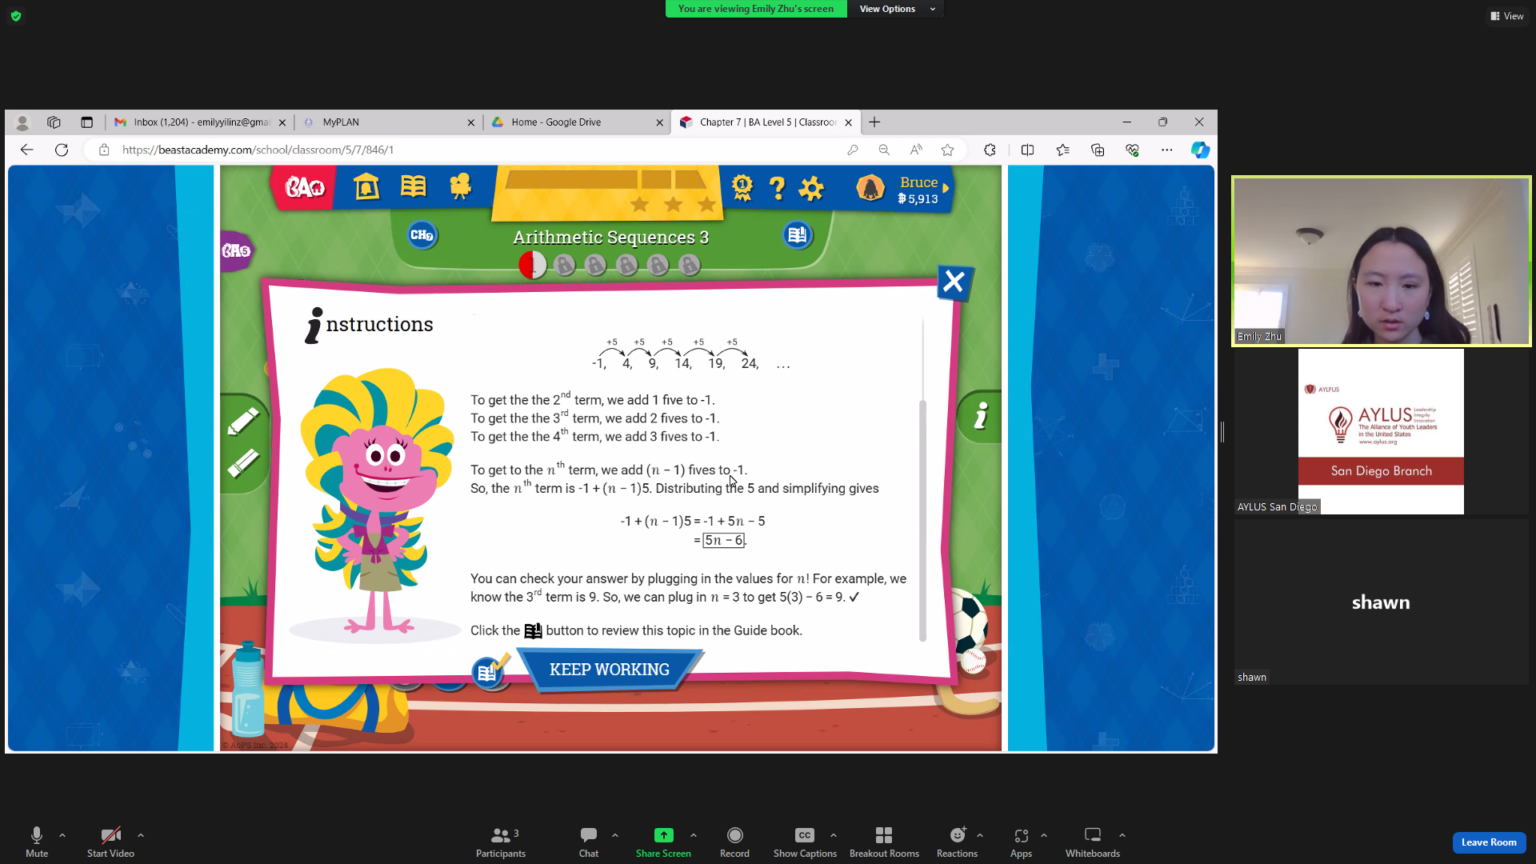Select the eraser tool below the pencil
Viewport: 1536px width, 864px height.
coord(243,463)
